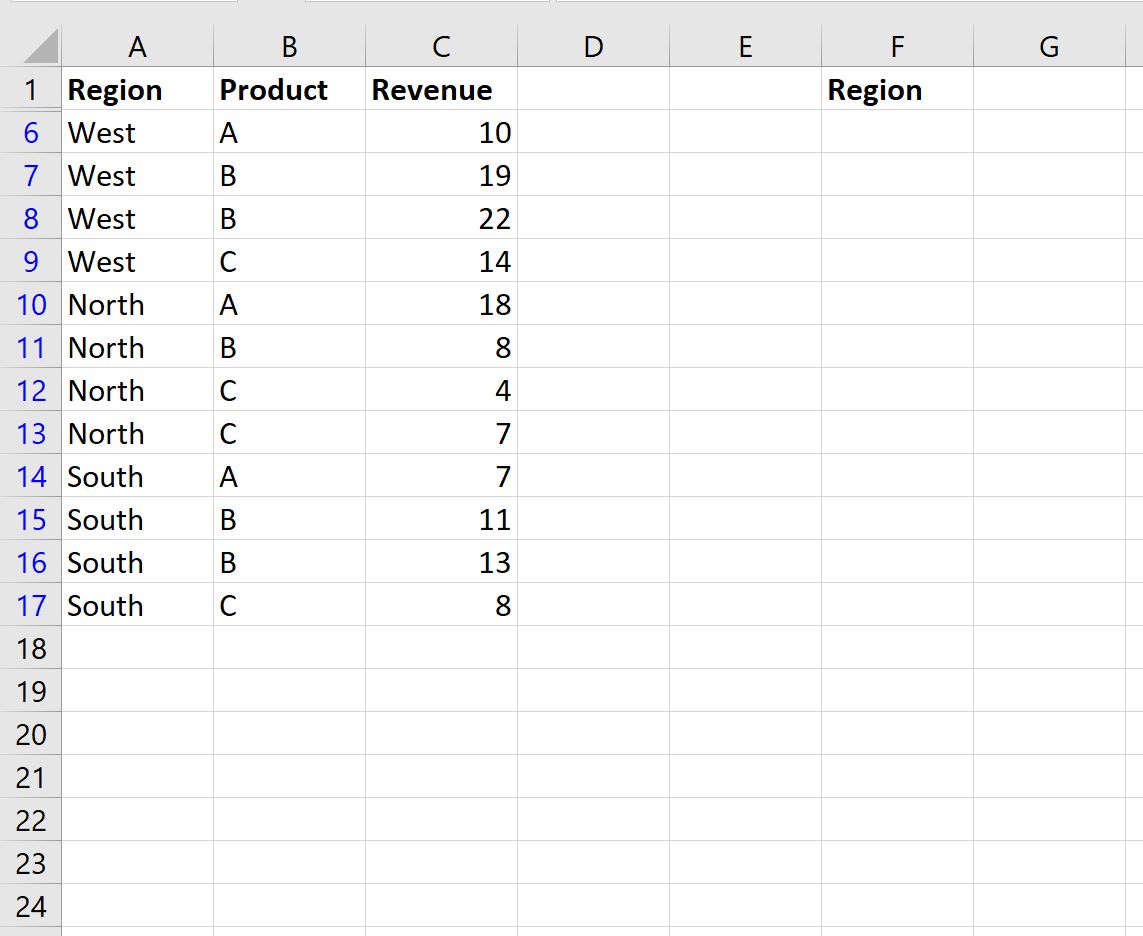Image resolution: width=1143 pixels, height=936 pixels.
Task: Select revenue value 19
Action: 441,175
